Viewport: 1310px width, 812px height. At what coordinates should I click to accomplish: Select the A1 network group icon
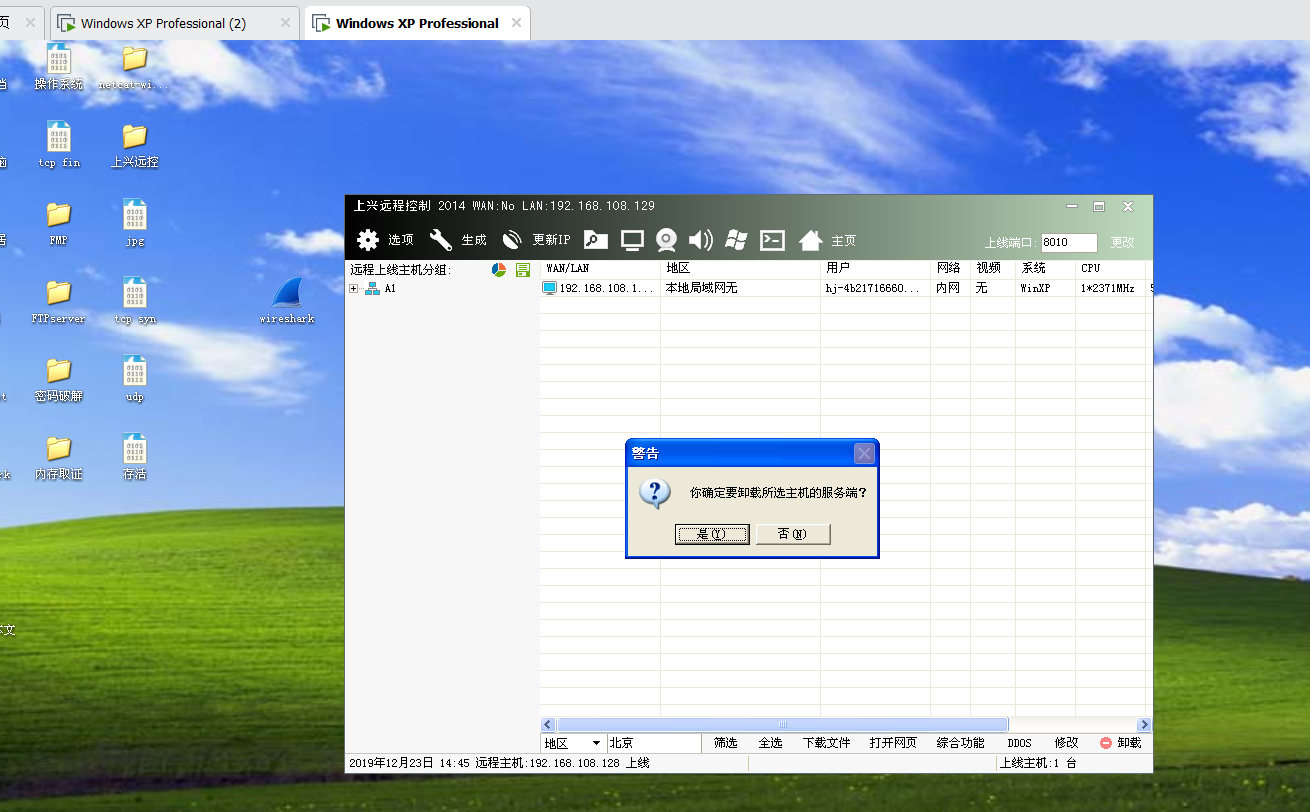pyautogui.click(x=372, y=289)
